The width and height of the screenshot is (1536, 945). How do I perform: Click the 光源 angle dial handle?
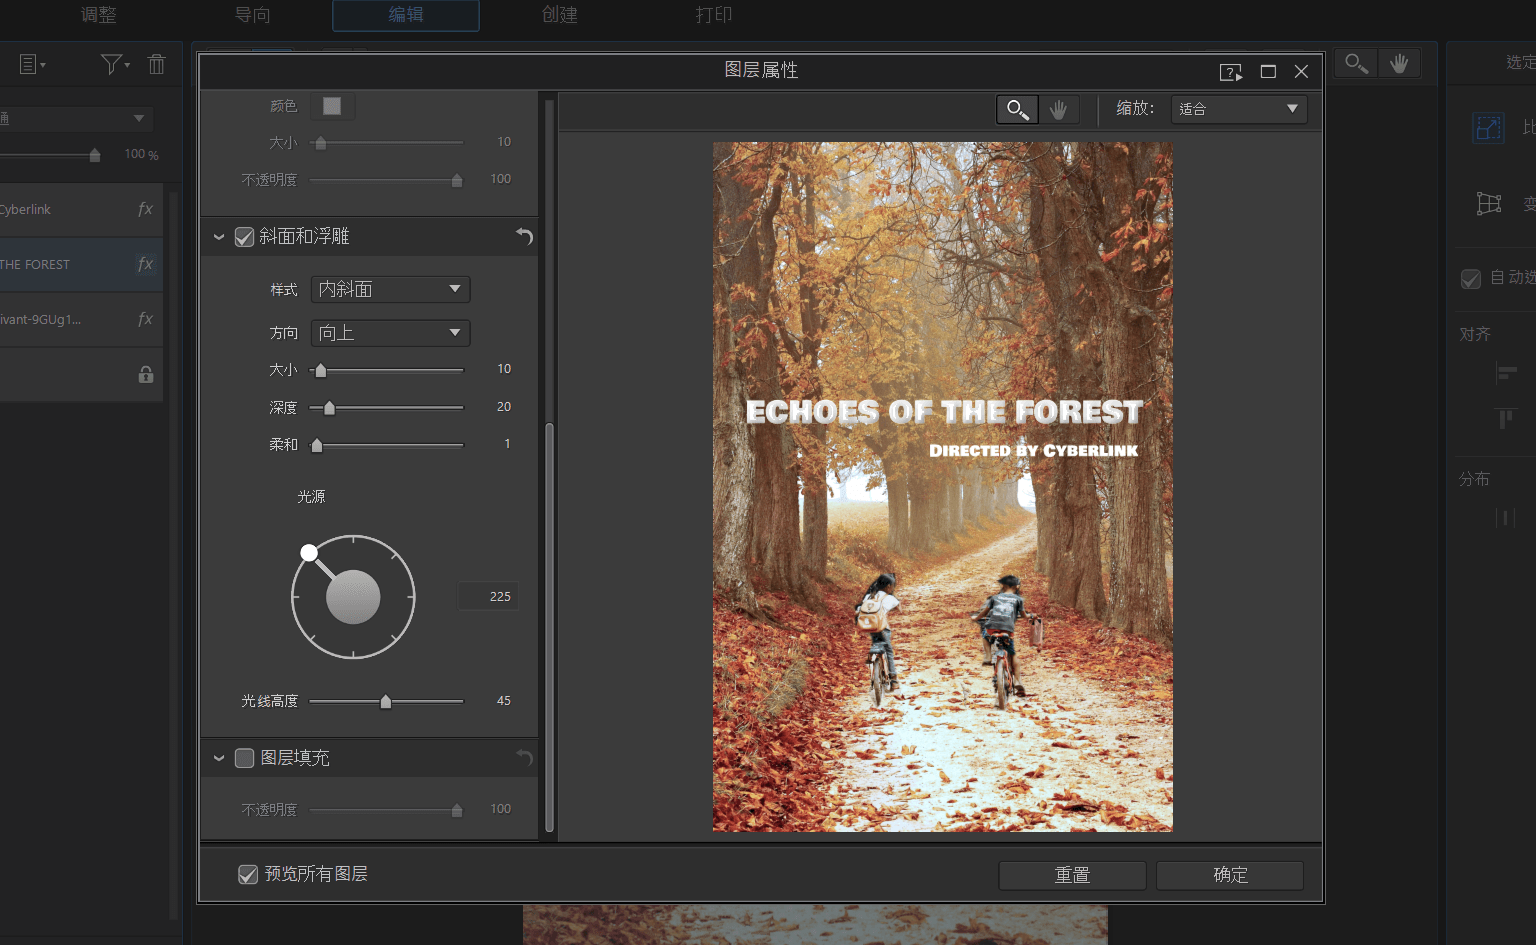click(x=309, y=552)
